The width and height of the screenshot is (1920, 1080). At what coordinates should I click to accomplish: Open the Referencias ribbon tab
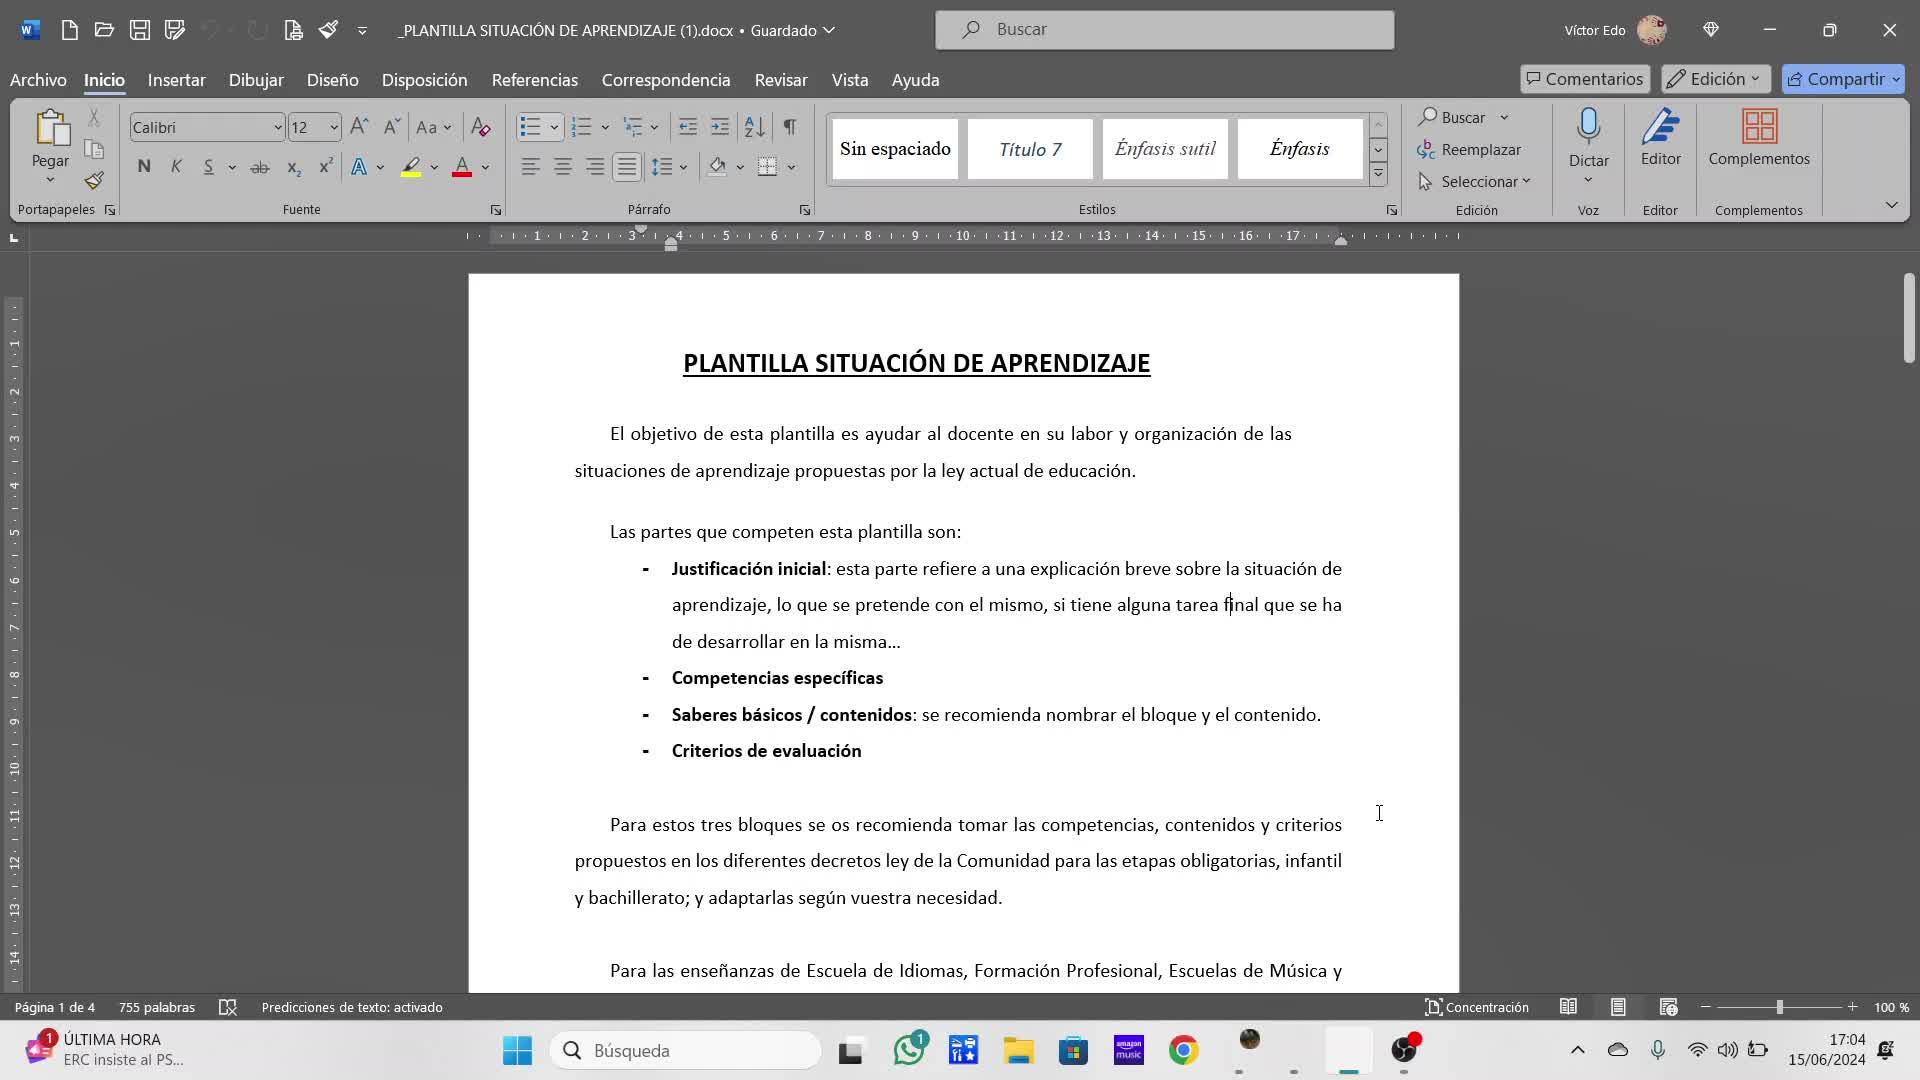click(534, 80)
